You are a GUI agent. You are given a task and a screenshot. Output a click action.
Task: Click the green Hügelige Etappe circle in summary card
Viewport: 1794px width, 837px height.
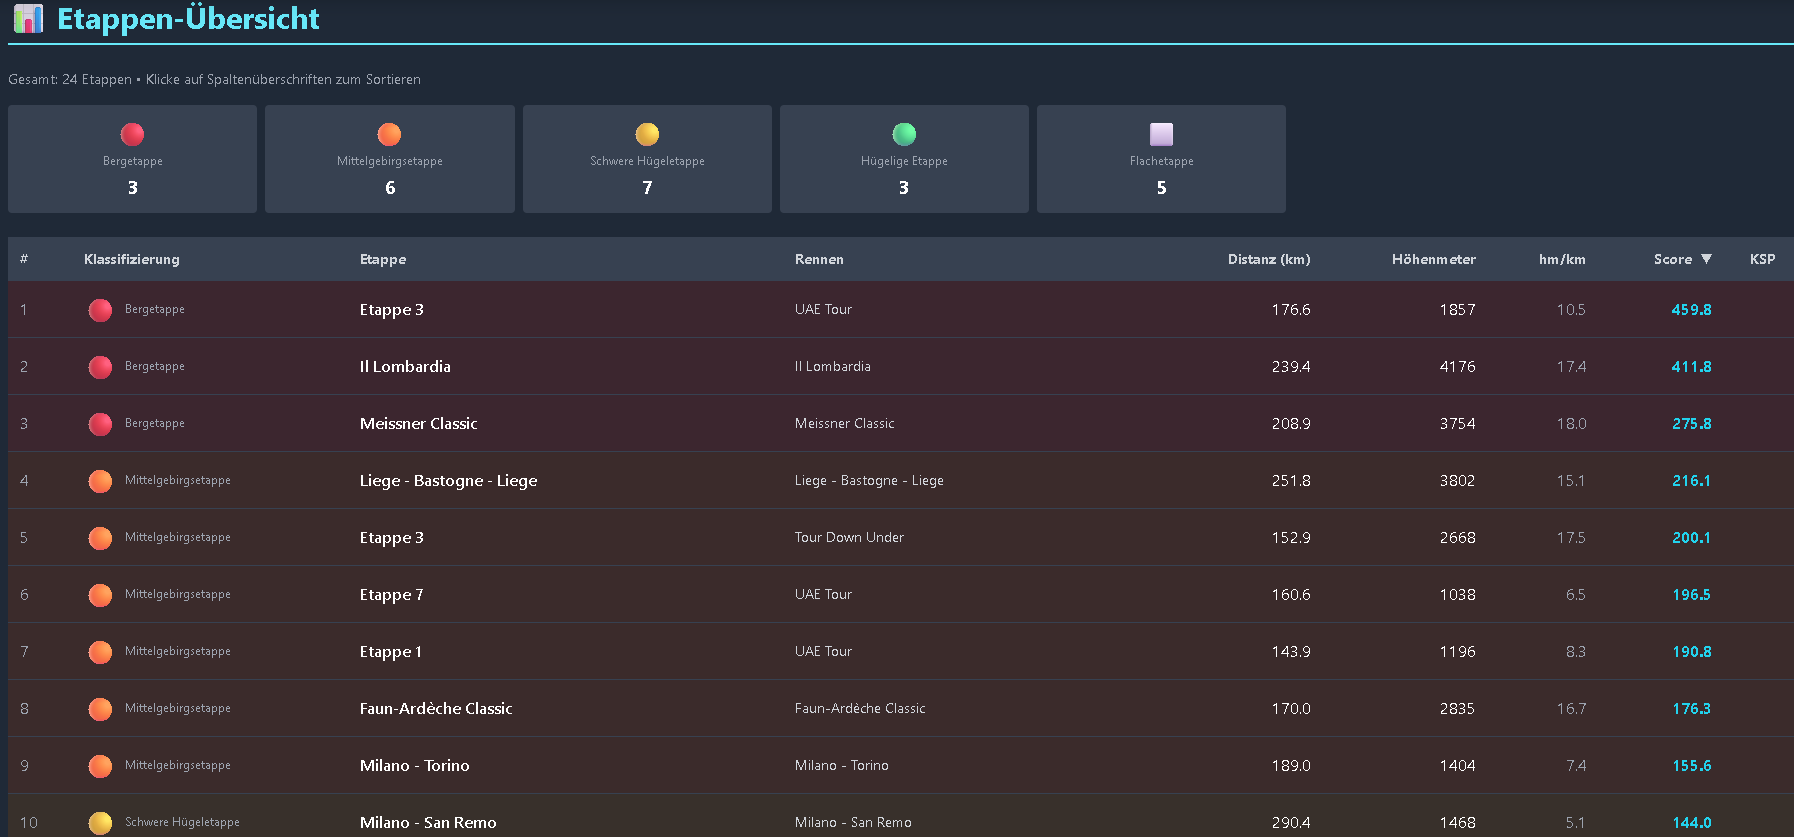pos(904,134)
